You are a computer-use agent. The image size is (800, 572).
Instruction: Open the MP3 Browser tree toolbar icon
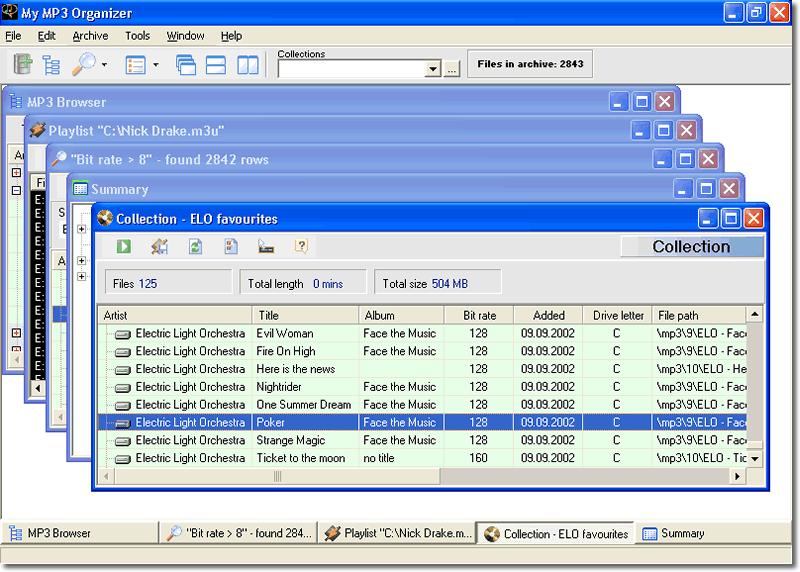(x=51, y=65)
